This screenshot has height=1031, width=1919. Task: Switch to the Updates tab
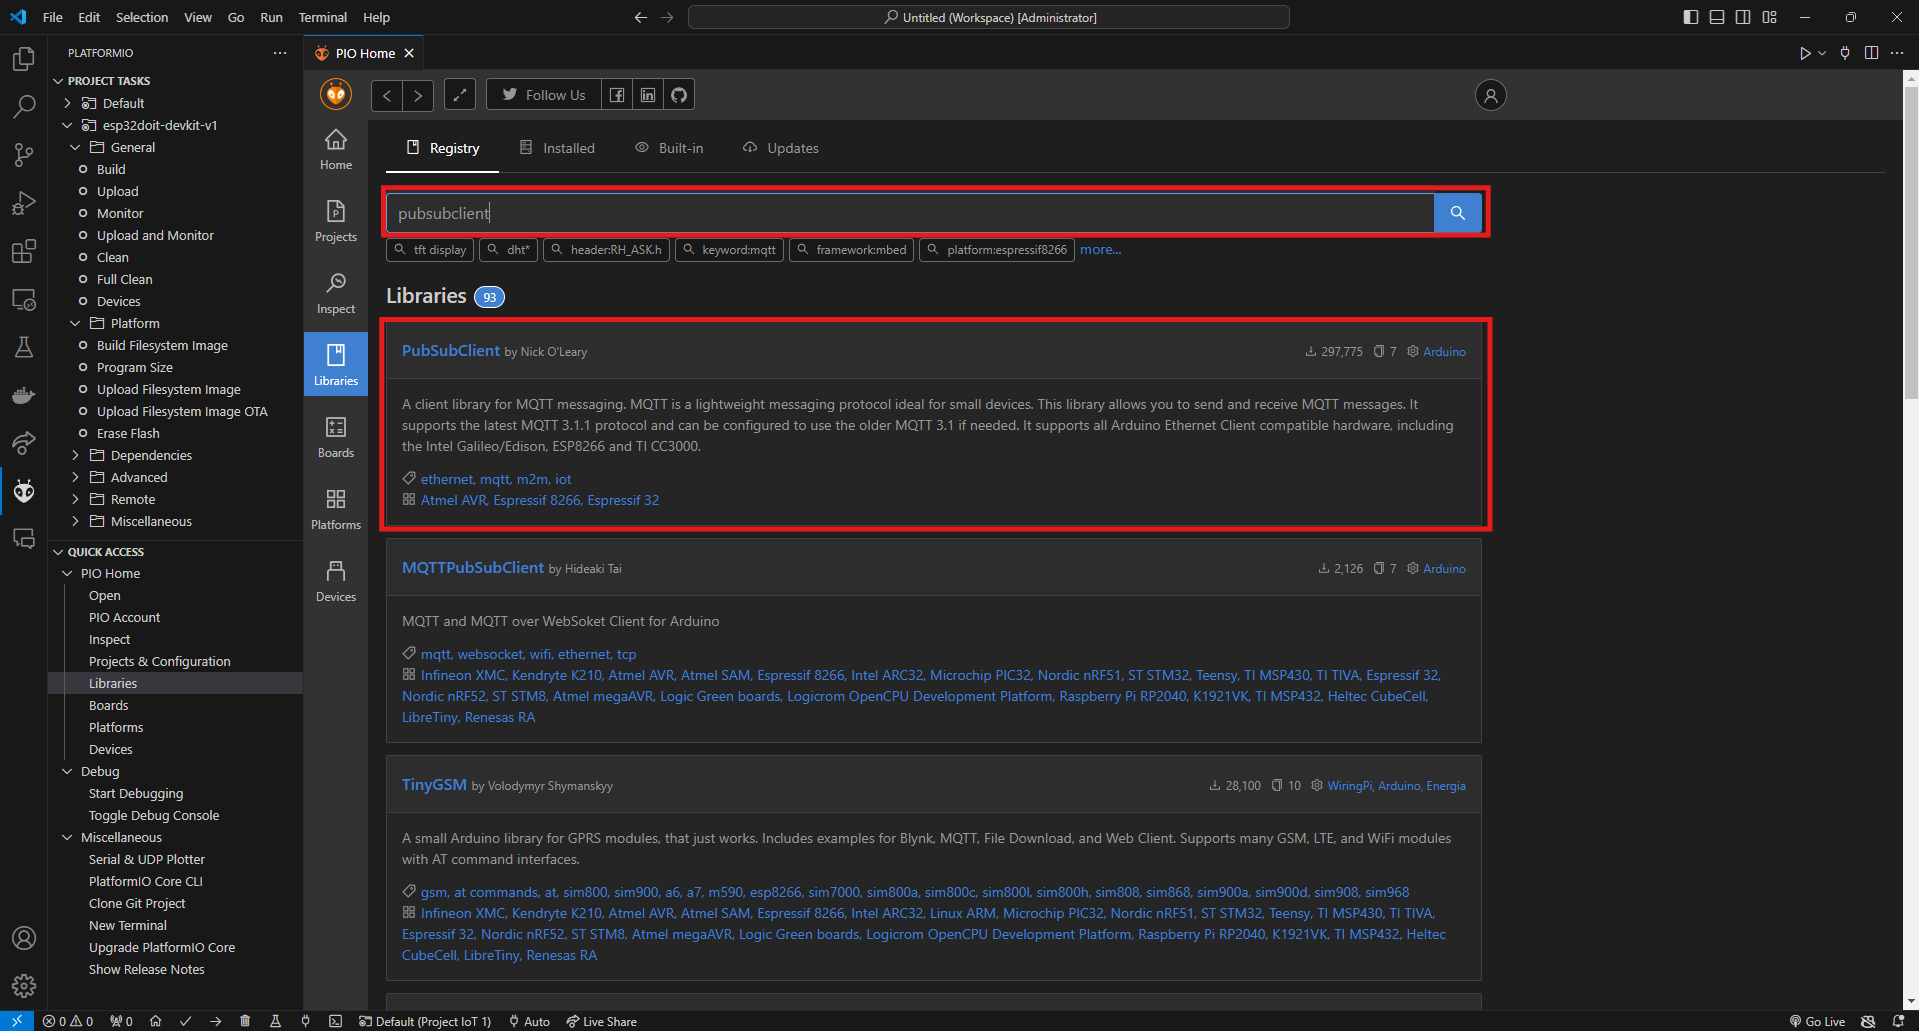pyautogui.click(x=780, y=148)
